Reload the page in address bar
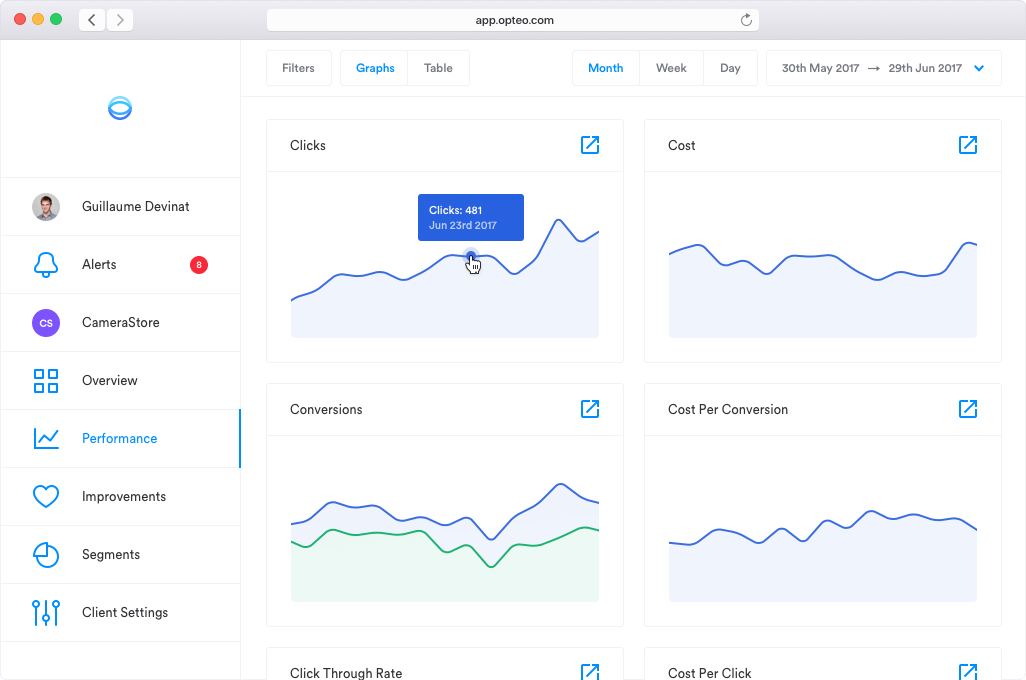Screen dimensions: 1026x680 pos(746,20)
